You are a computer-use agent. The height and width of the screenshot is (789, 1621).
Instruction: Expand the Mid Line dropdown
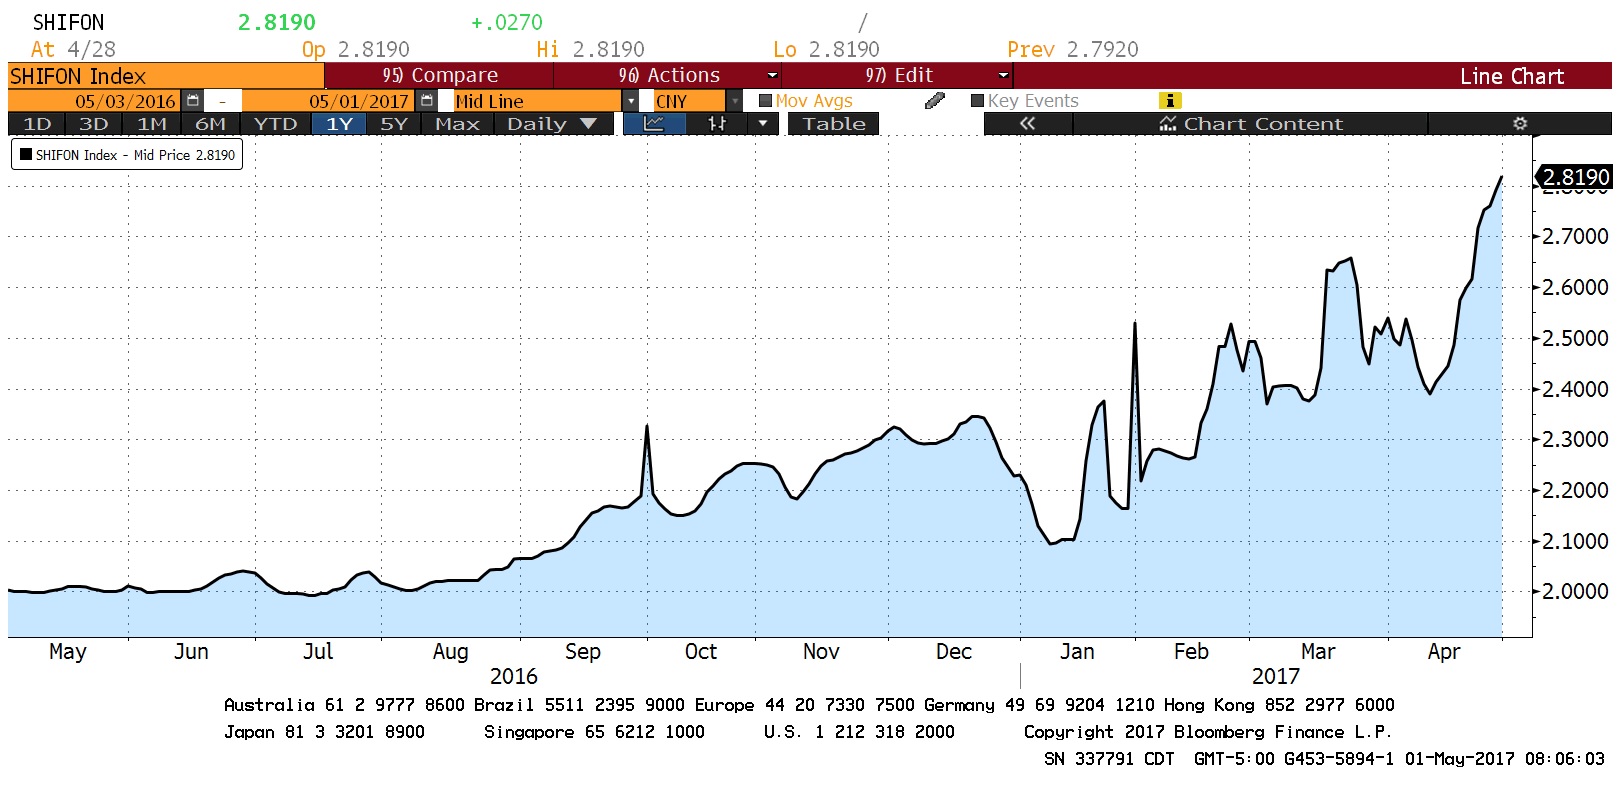[x=631, y=101]
